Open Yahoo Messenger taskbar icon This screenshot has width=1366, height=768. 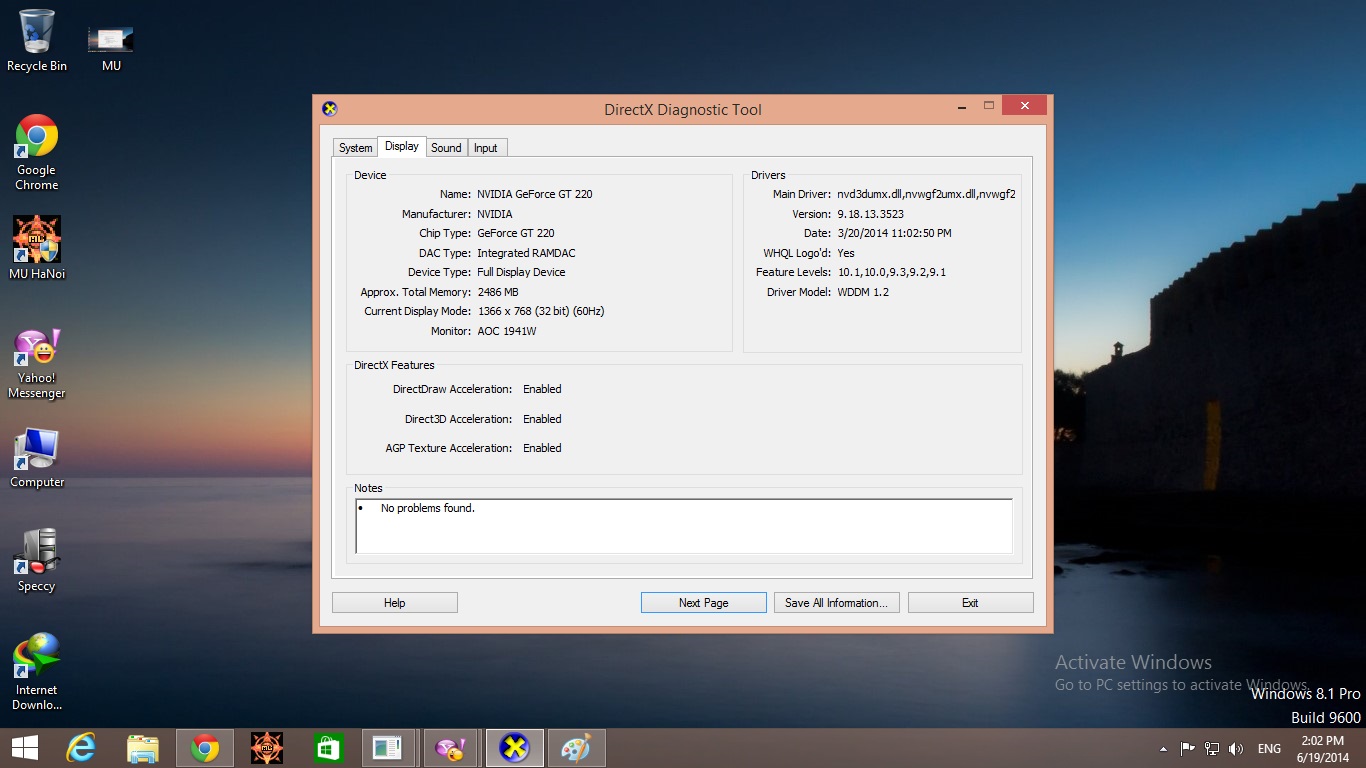452,748
